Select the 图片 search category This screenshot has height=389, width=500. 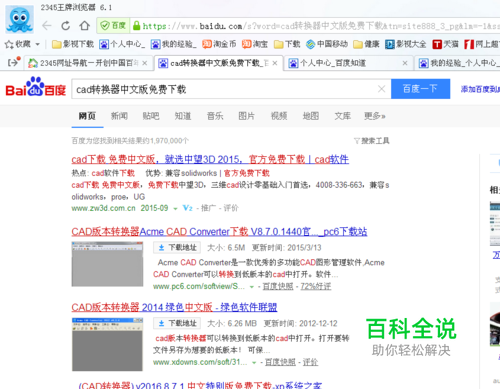point(247,116)
